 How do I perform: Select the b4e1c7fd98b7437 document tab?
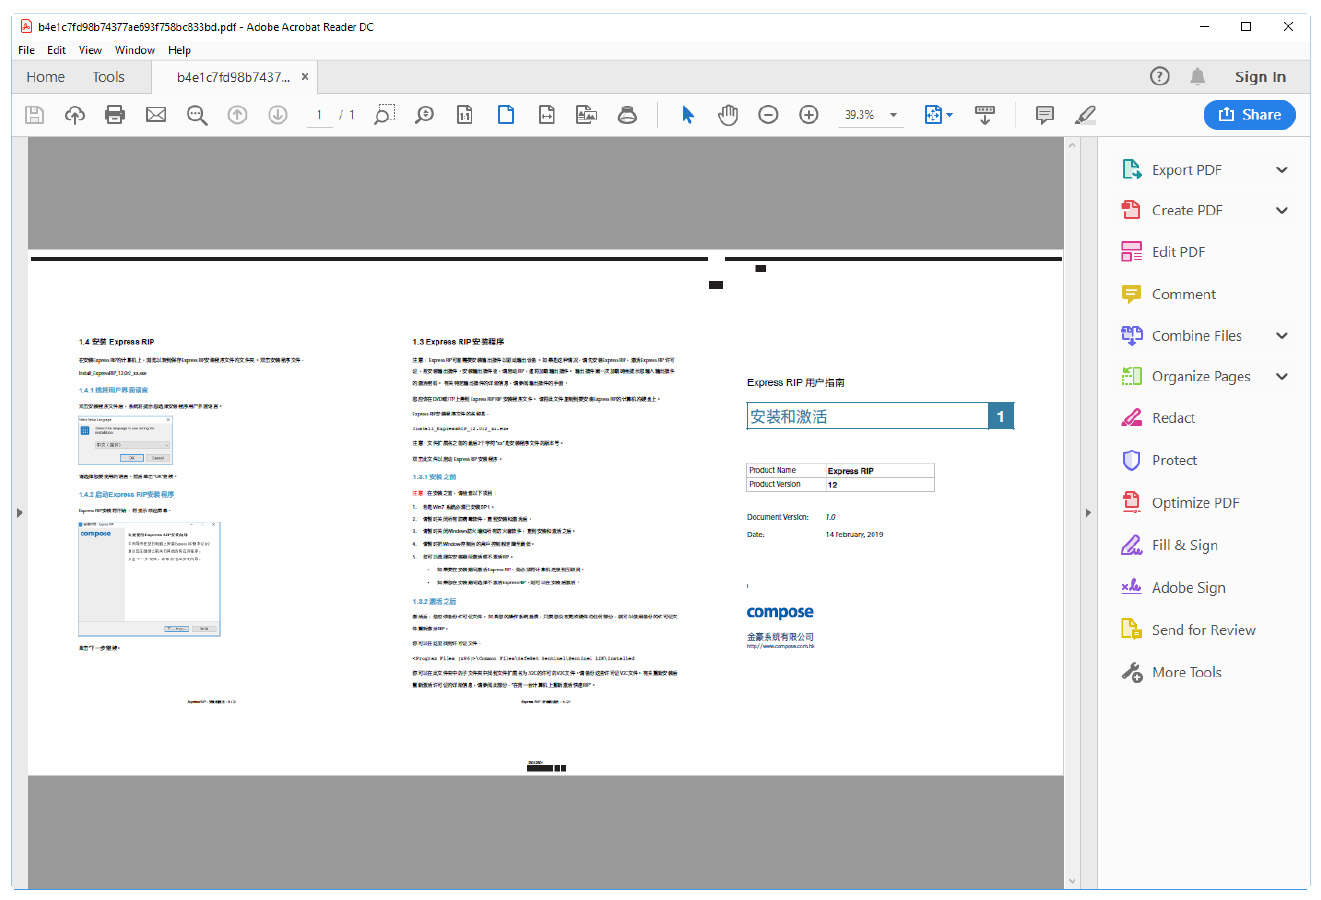point(233,77)
